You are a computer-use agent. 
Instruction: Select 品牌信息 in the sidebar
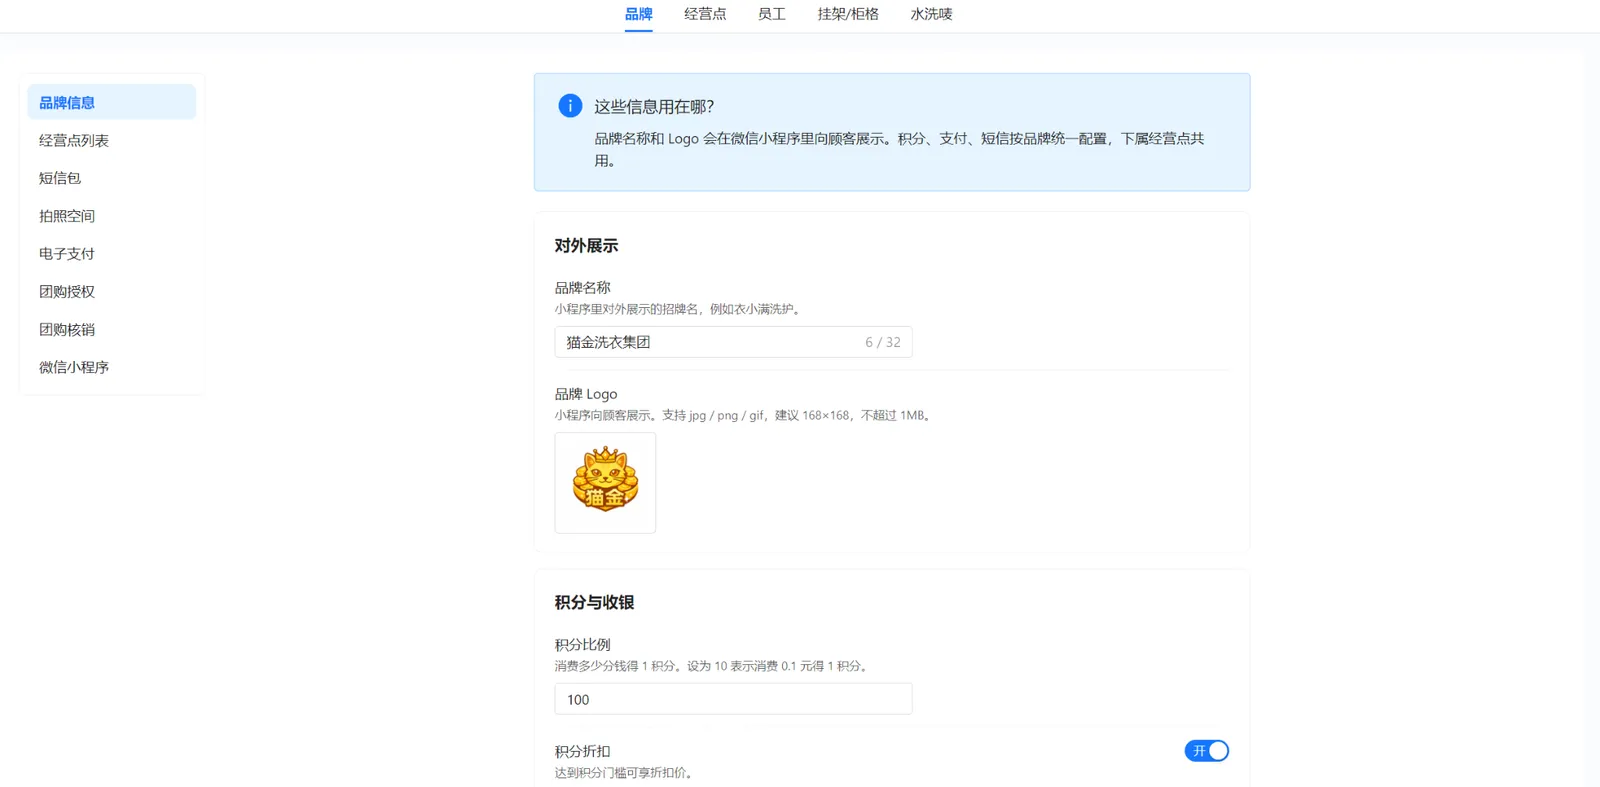(x=111, y=102)
